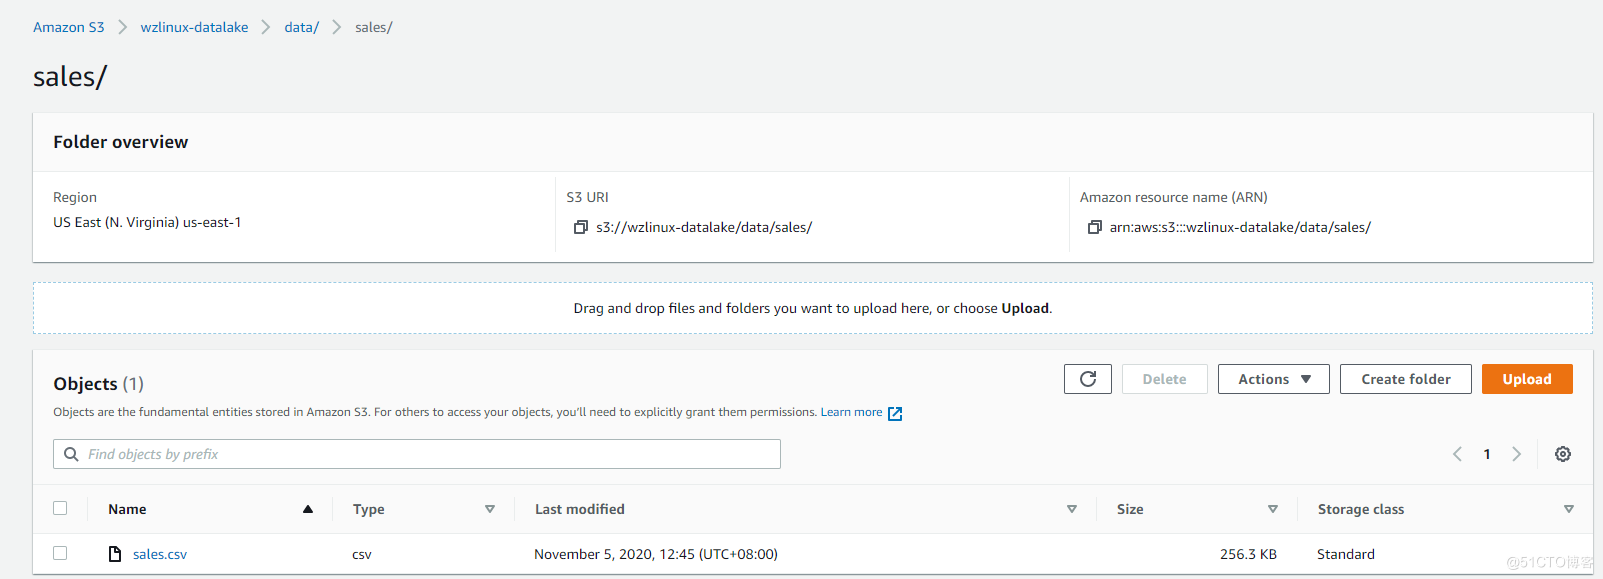The height and width of the screenshot is (579, 1603).
Task: Copy the S3 URI with copy icon
Action: (x=580, y=227)
